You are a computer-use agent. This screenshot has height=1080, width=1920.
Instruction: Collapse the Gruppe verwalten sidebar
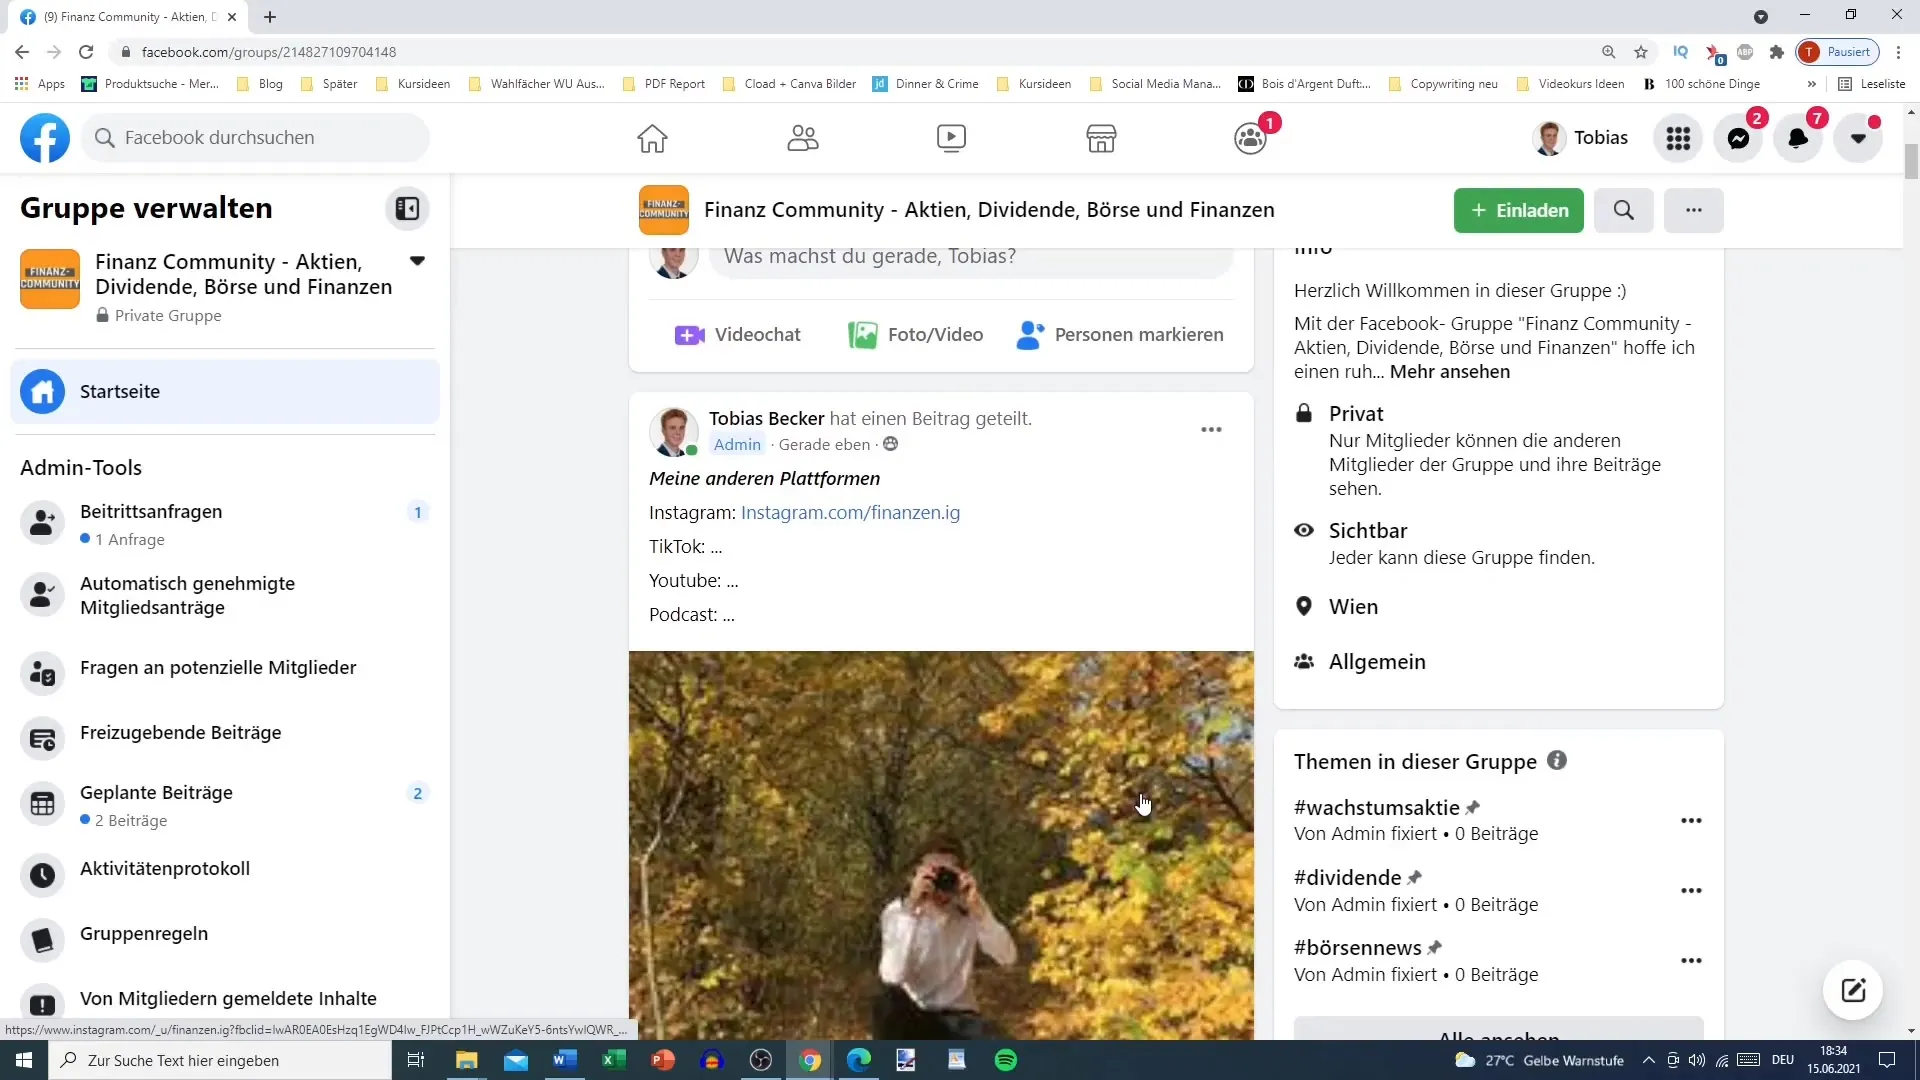tap(407, 208)
